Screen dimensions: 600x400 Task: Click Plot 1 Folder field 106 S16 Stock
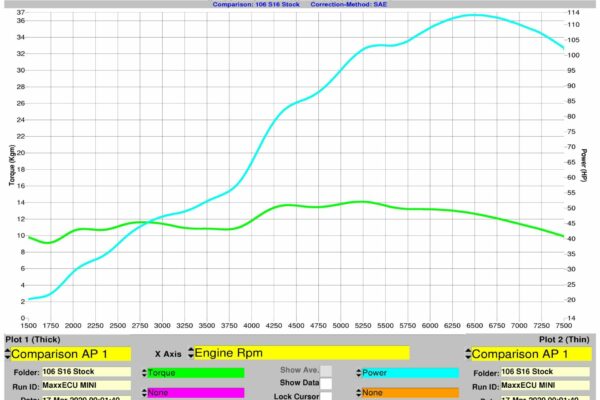[x=86, y=372]
